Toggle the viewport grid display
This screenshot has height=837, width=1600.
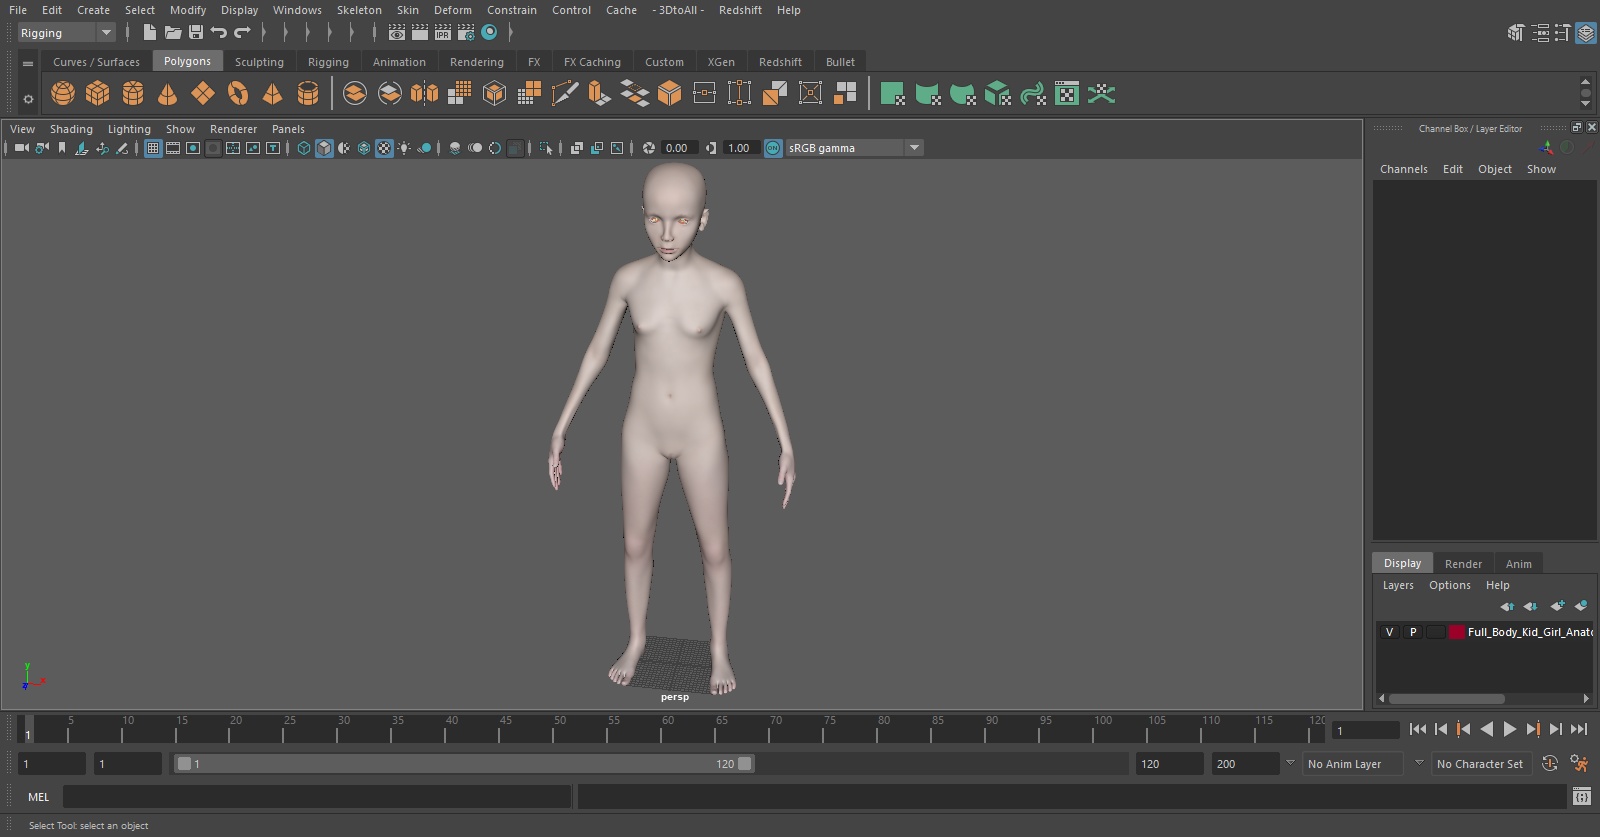pyautogui.click(x=153, y=148)
